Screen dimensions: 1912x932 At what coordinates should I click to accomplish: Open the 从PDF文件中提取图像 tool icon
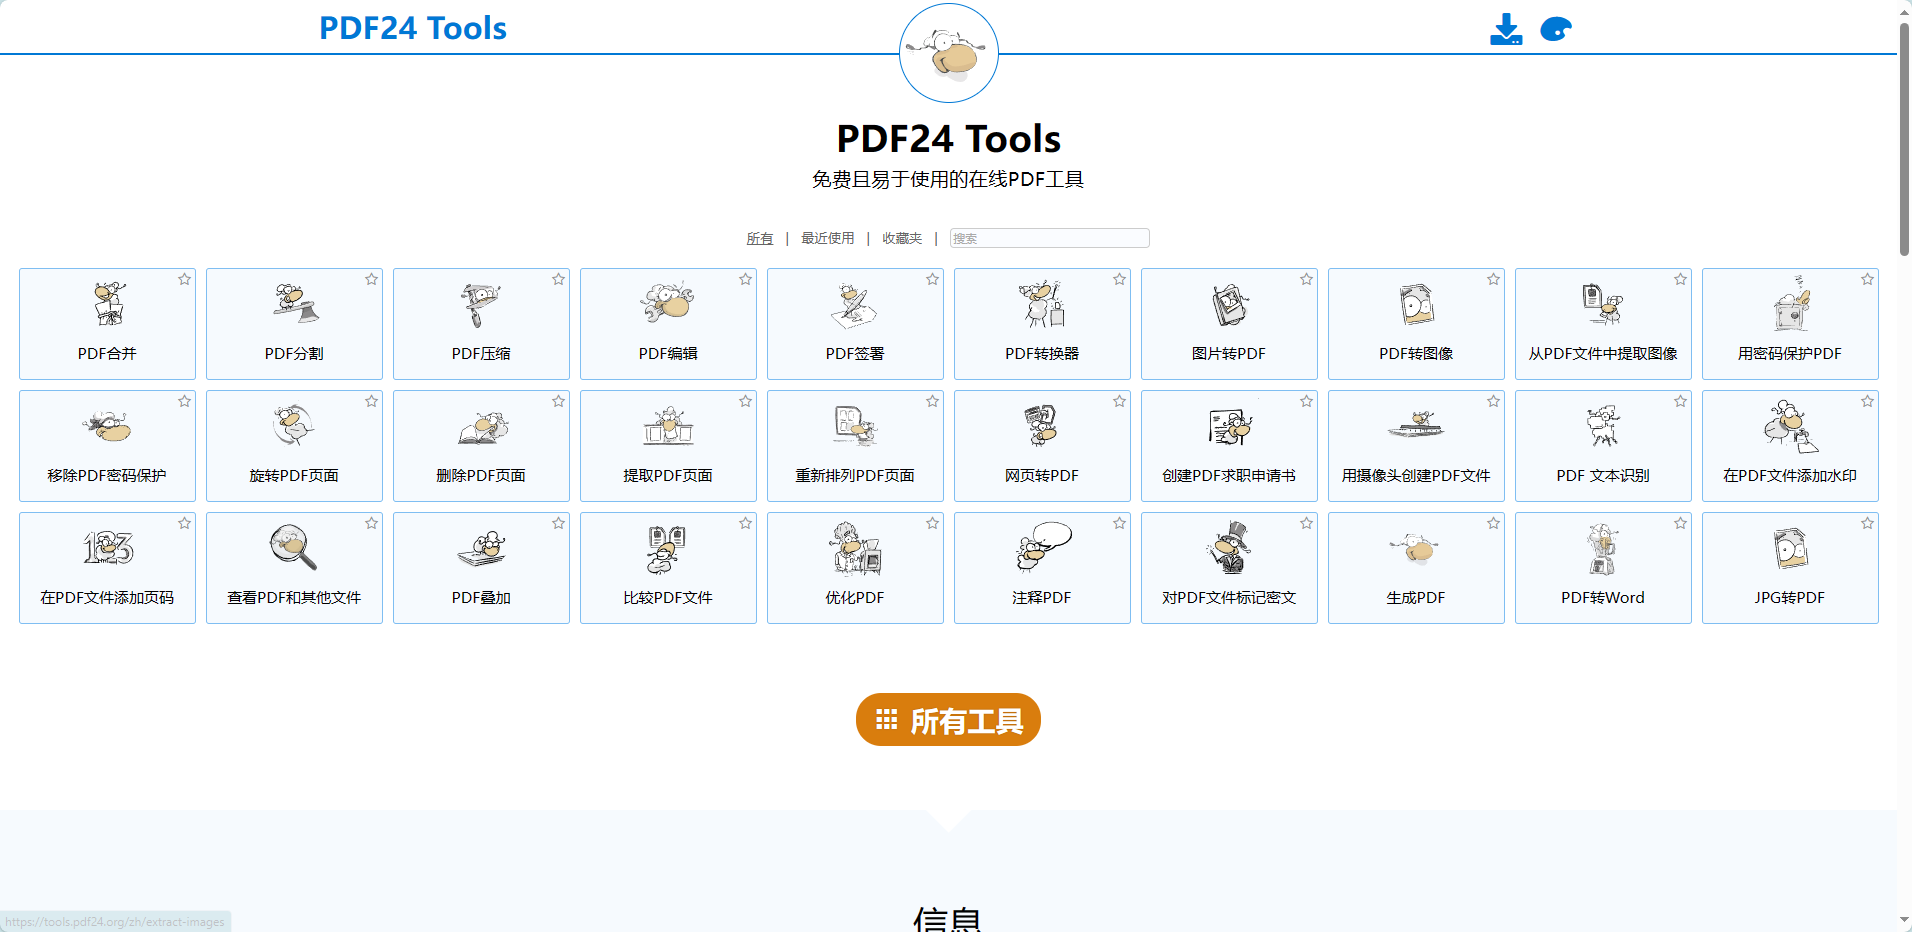pyautogui.click(x=1603, y=304)
